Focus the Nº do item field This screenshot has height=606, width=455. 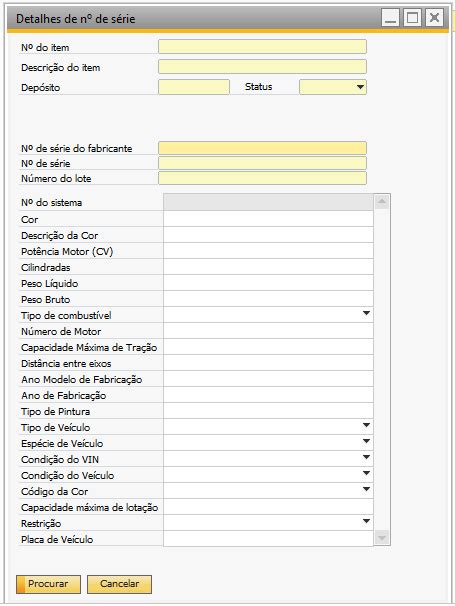click(x=262, y=47)
